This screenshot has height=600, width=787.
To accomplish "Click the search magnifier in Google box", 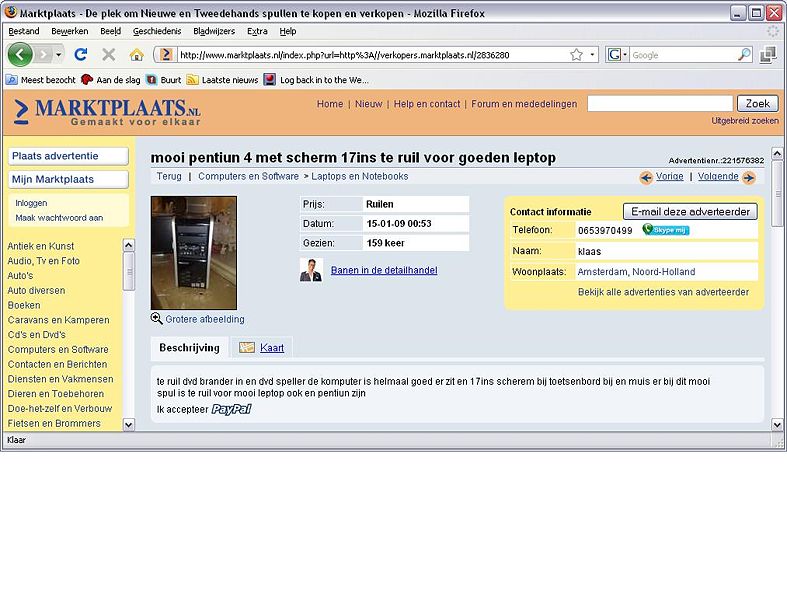I will coord(744,55).
